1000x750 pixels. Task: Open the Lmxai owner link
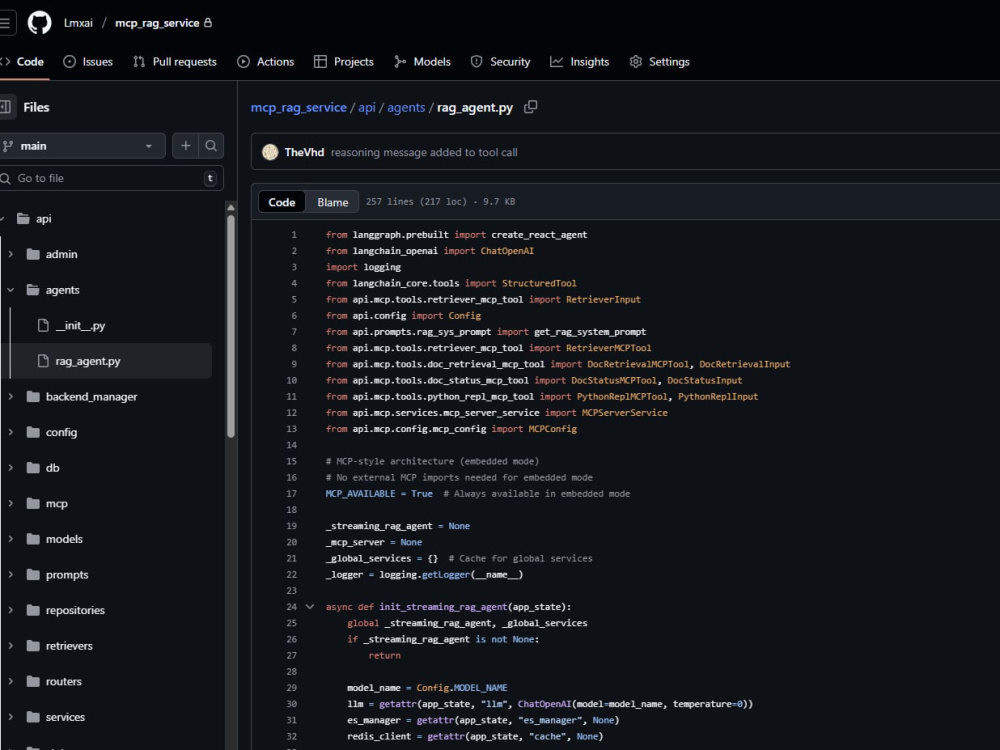pyautogui.click(x=78, y=23)
